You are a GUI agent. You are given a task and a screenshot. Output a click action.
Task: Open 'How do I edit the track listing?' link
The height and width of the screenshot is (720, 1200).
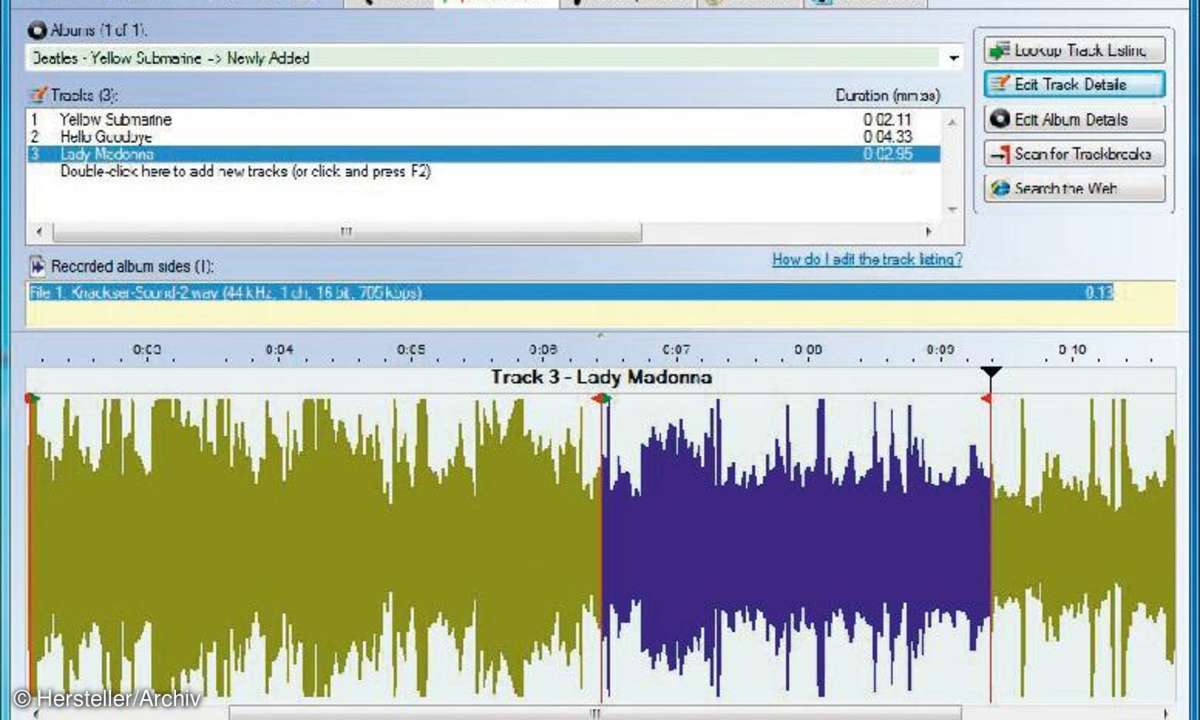pyautogui.click(x=867, y=260)
